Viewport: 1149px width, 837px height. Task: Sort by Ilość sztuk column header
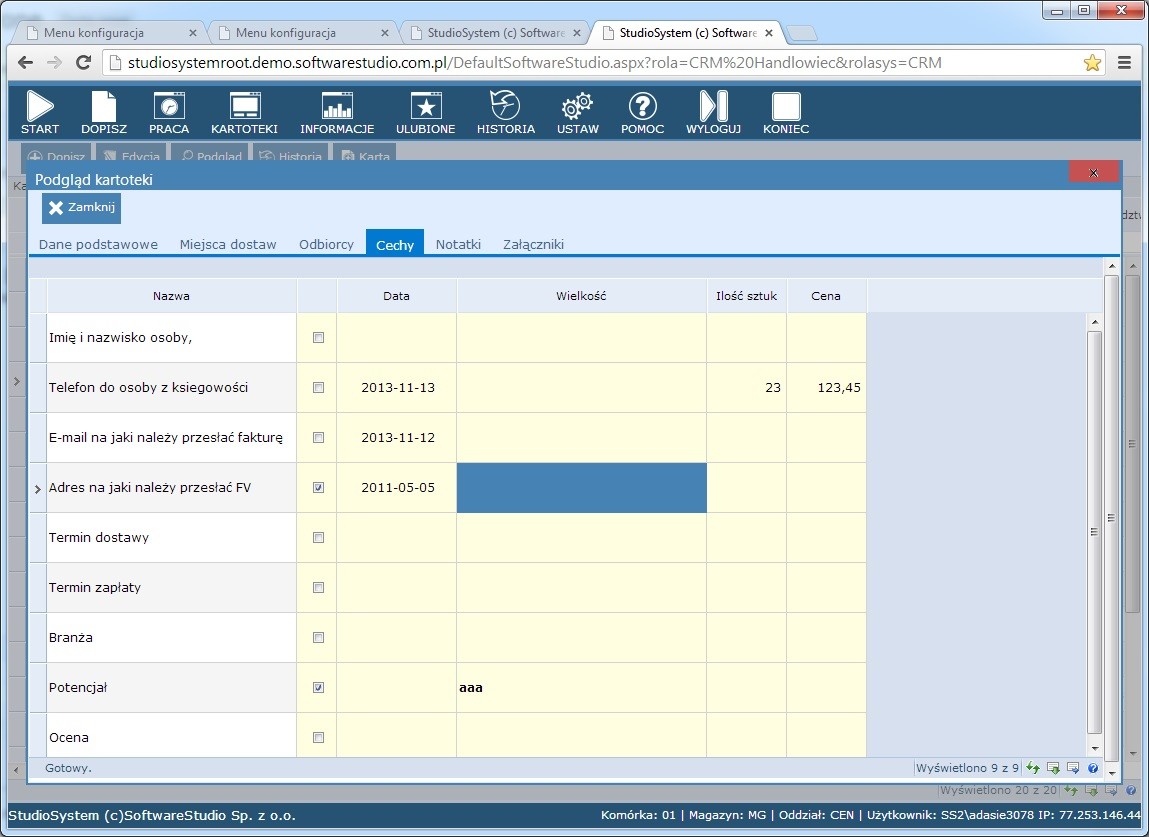tap(746, 296)
